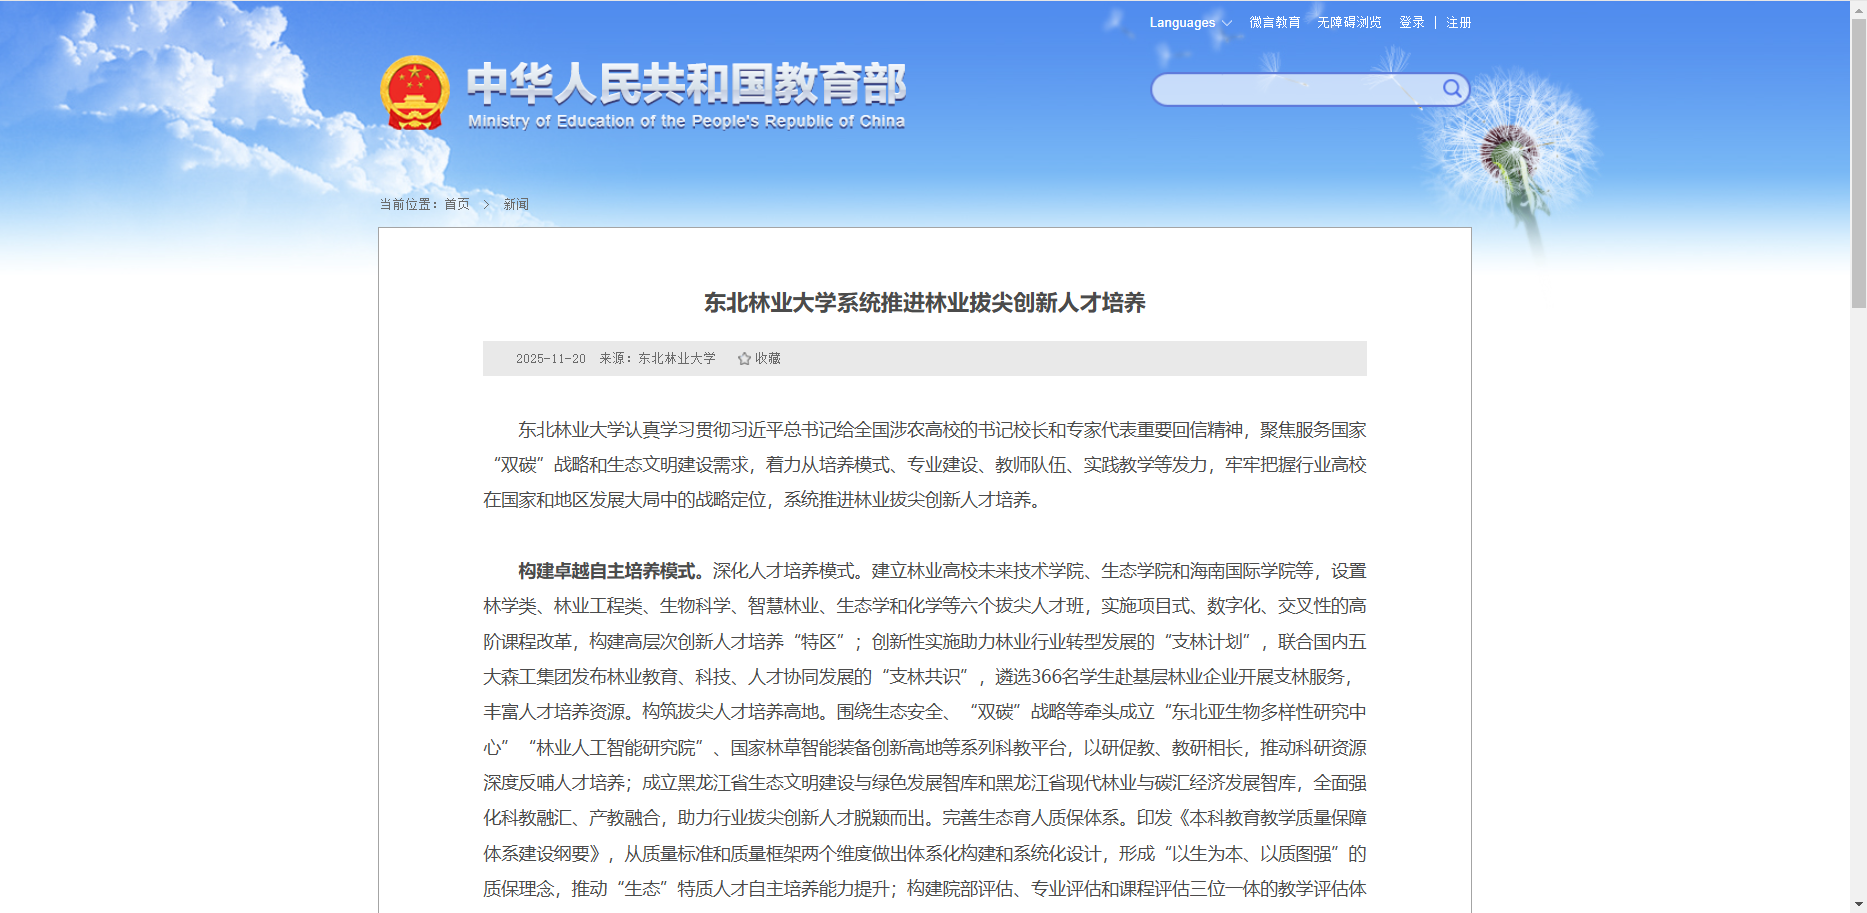Click the 来源：东北林业大学 source text
This screenshot has height=913, width=1867.
(657, 359)
